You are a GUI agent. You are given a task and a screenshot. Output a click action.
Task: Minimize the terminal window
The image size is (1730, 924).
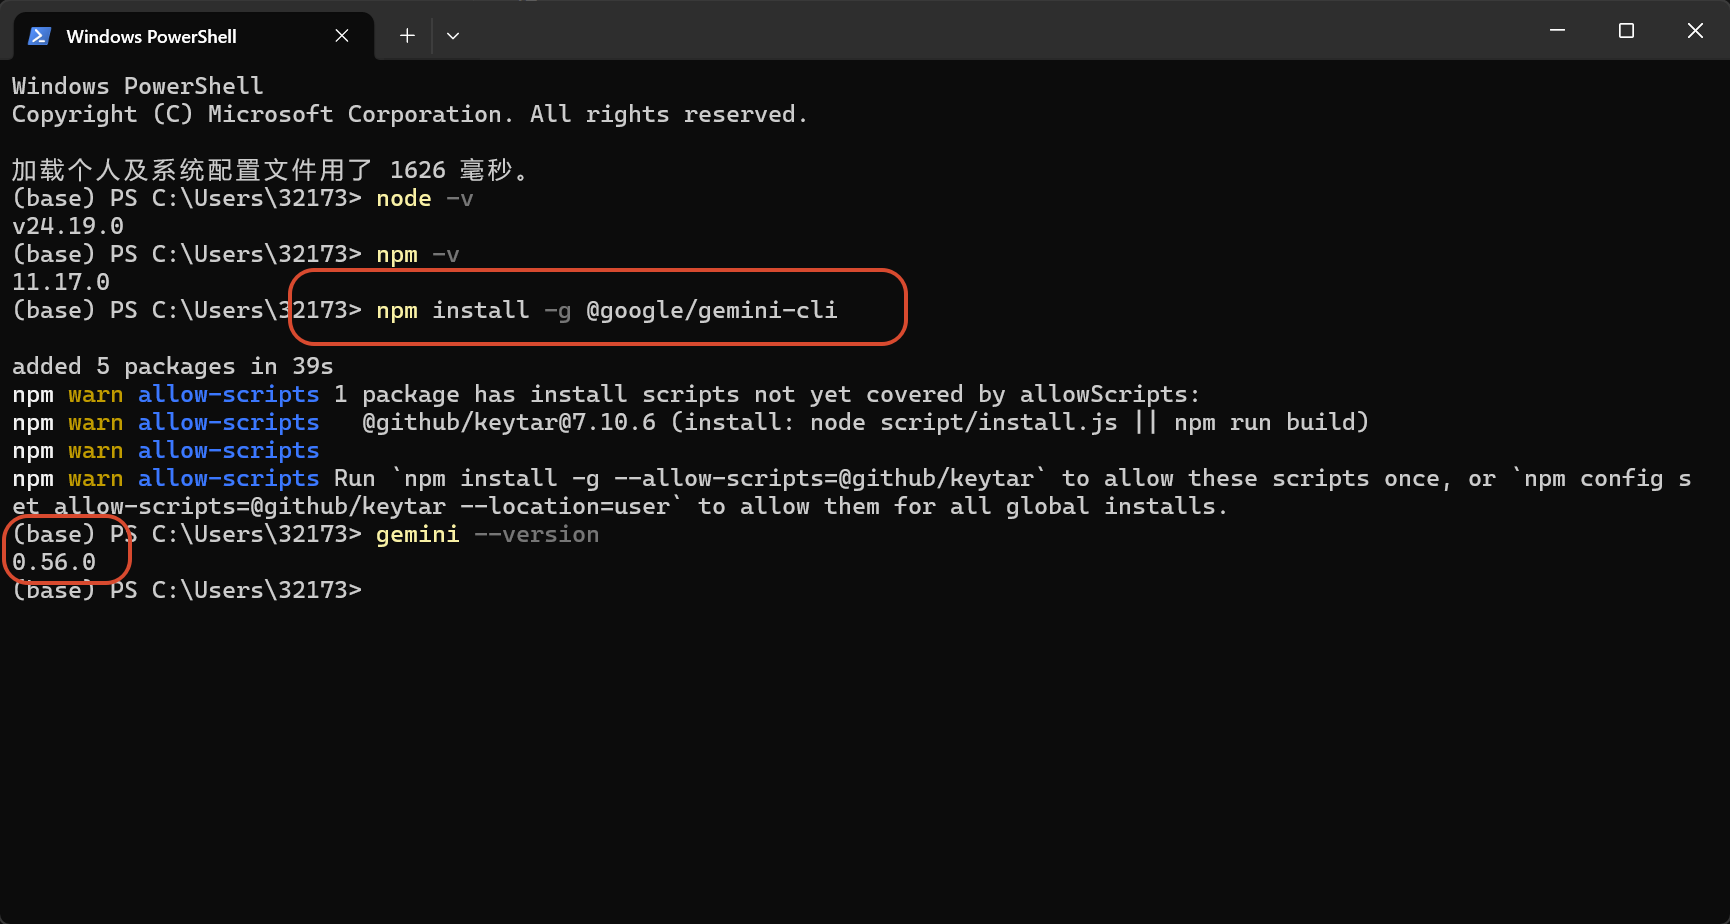coord(1557,31)
